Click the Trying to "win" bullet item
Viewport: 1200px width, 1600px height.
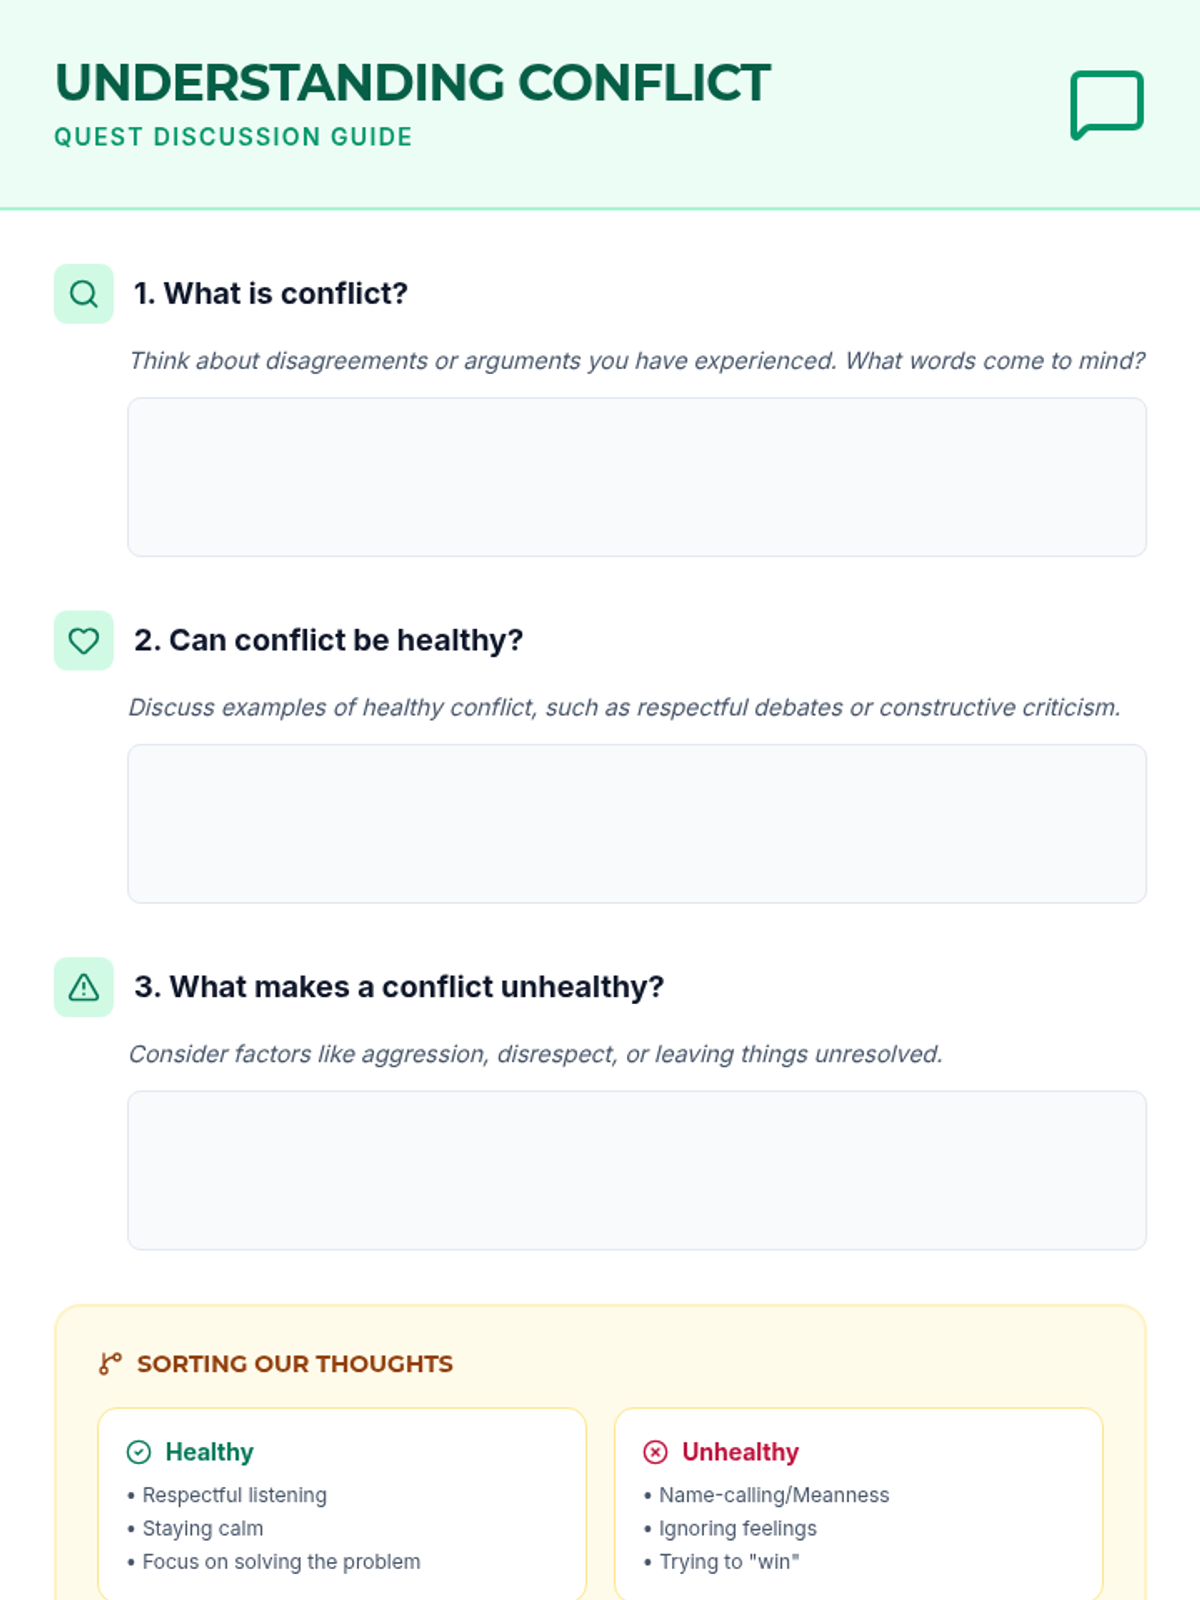pos(729,1562)
